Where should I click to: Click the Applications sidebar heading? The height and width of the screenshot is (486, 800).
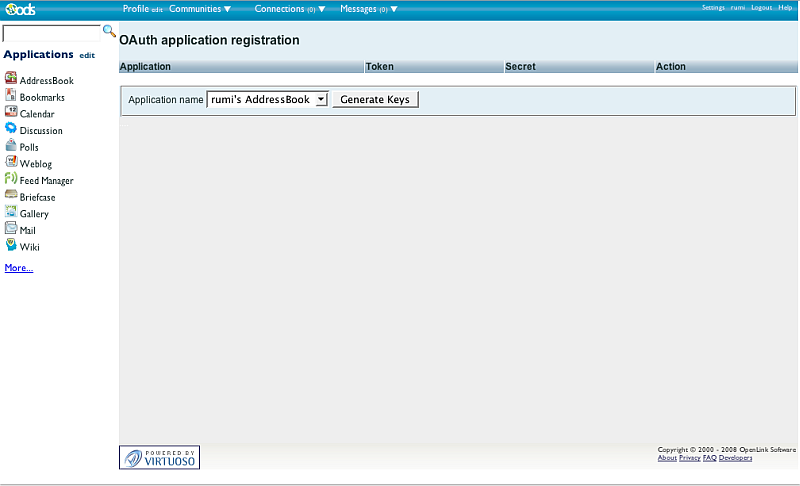click(x=38, y=54)
